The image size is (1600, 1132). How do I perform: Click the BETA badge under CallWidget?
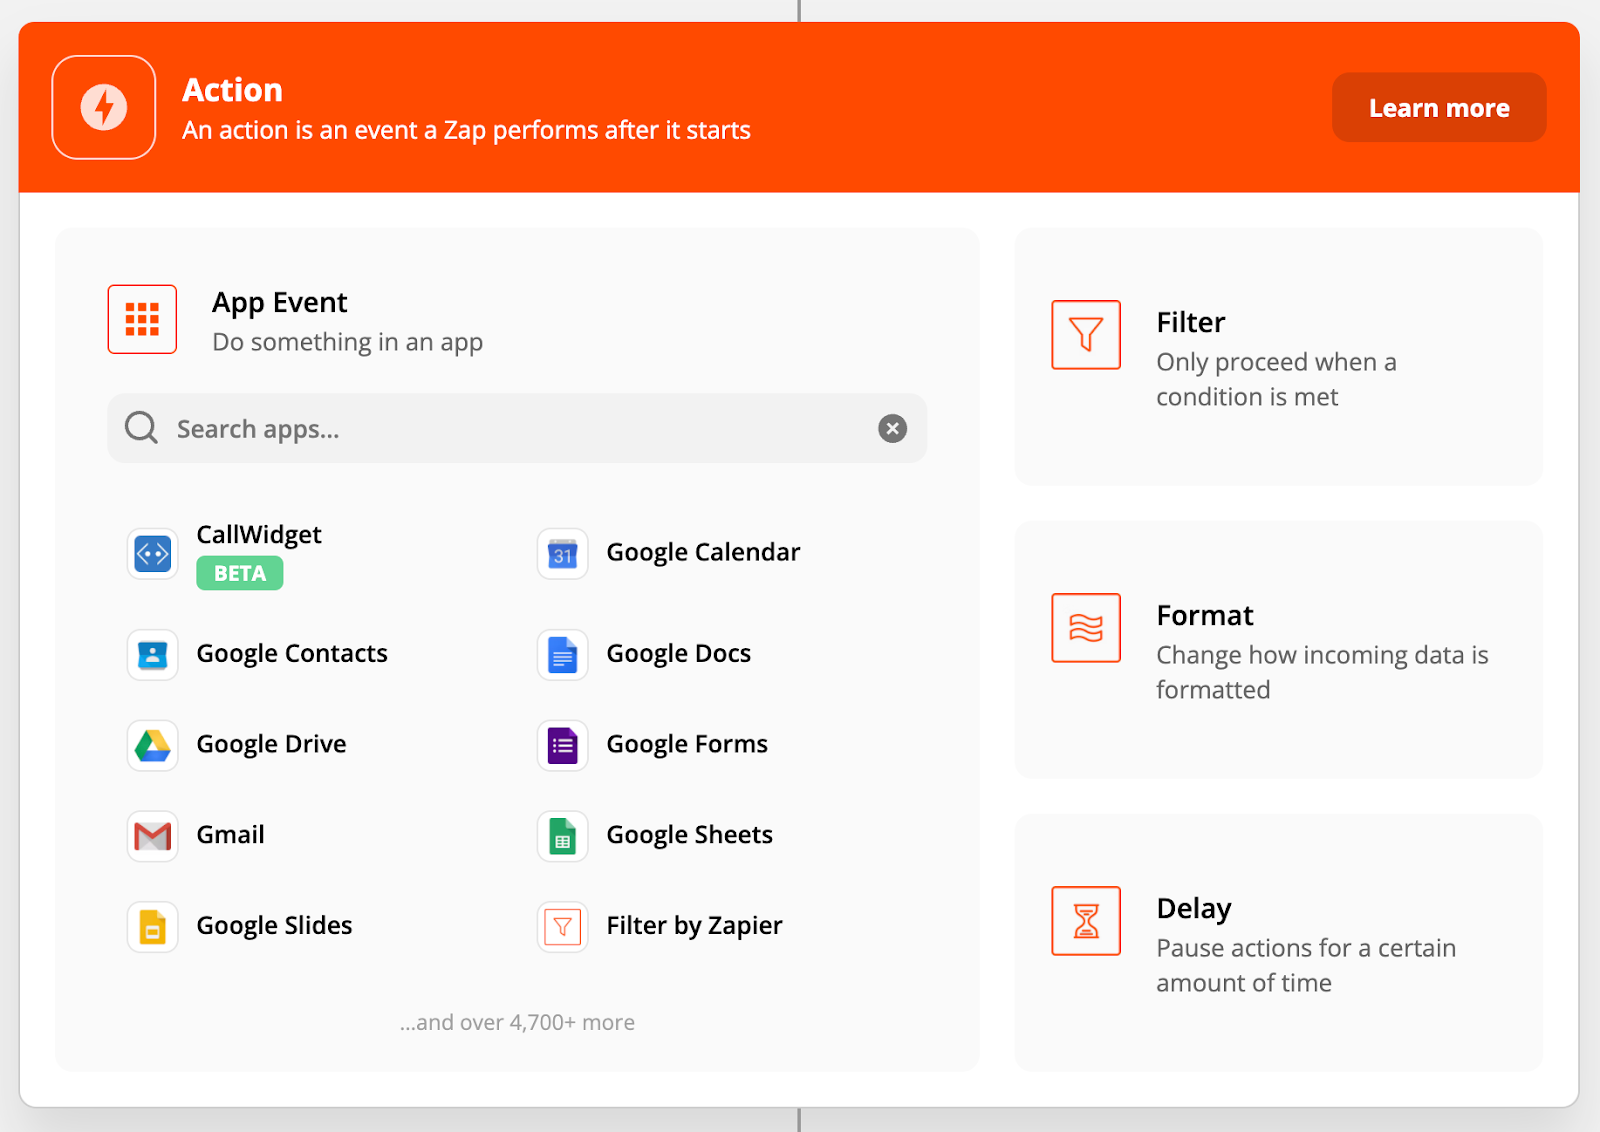pos(240,573)
